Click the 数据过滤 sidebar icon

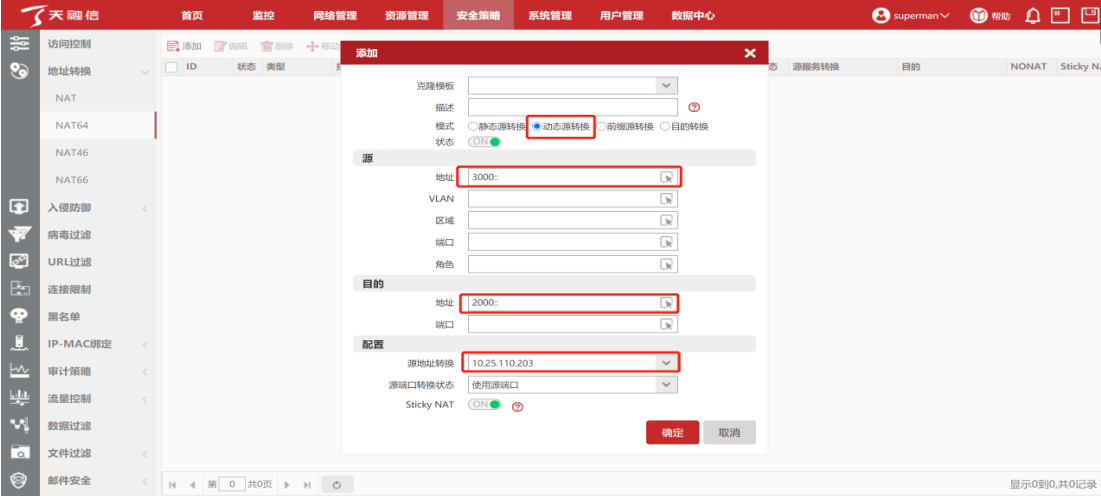(x=20, y=426)
